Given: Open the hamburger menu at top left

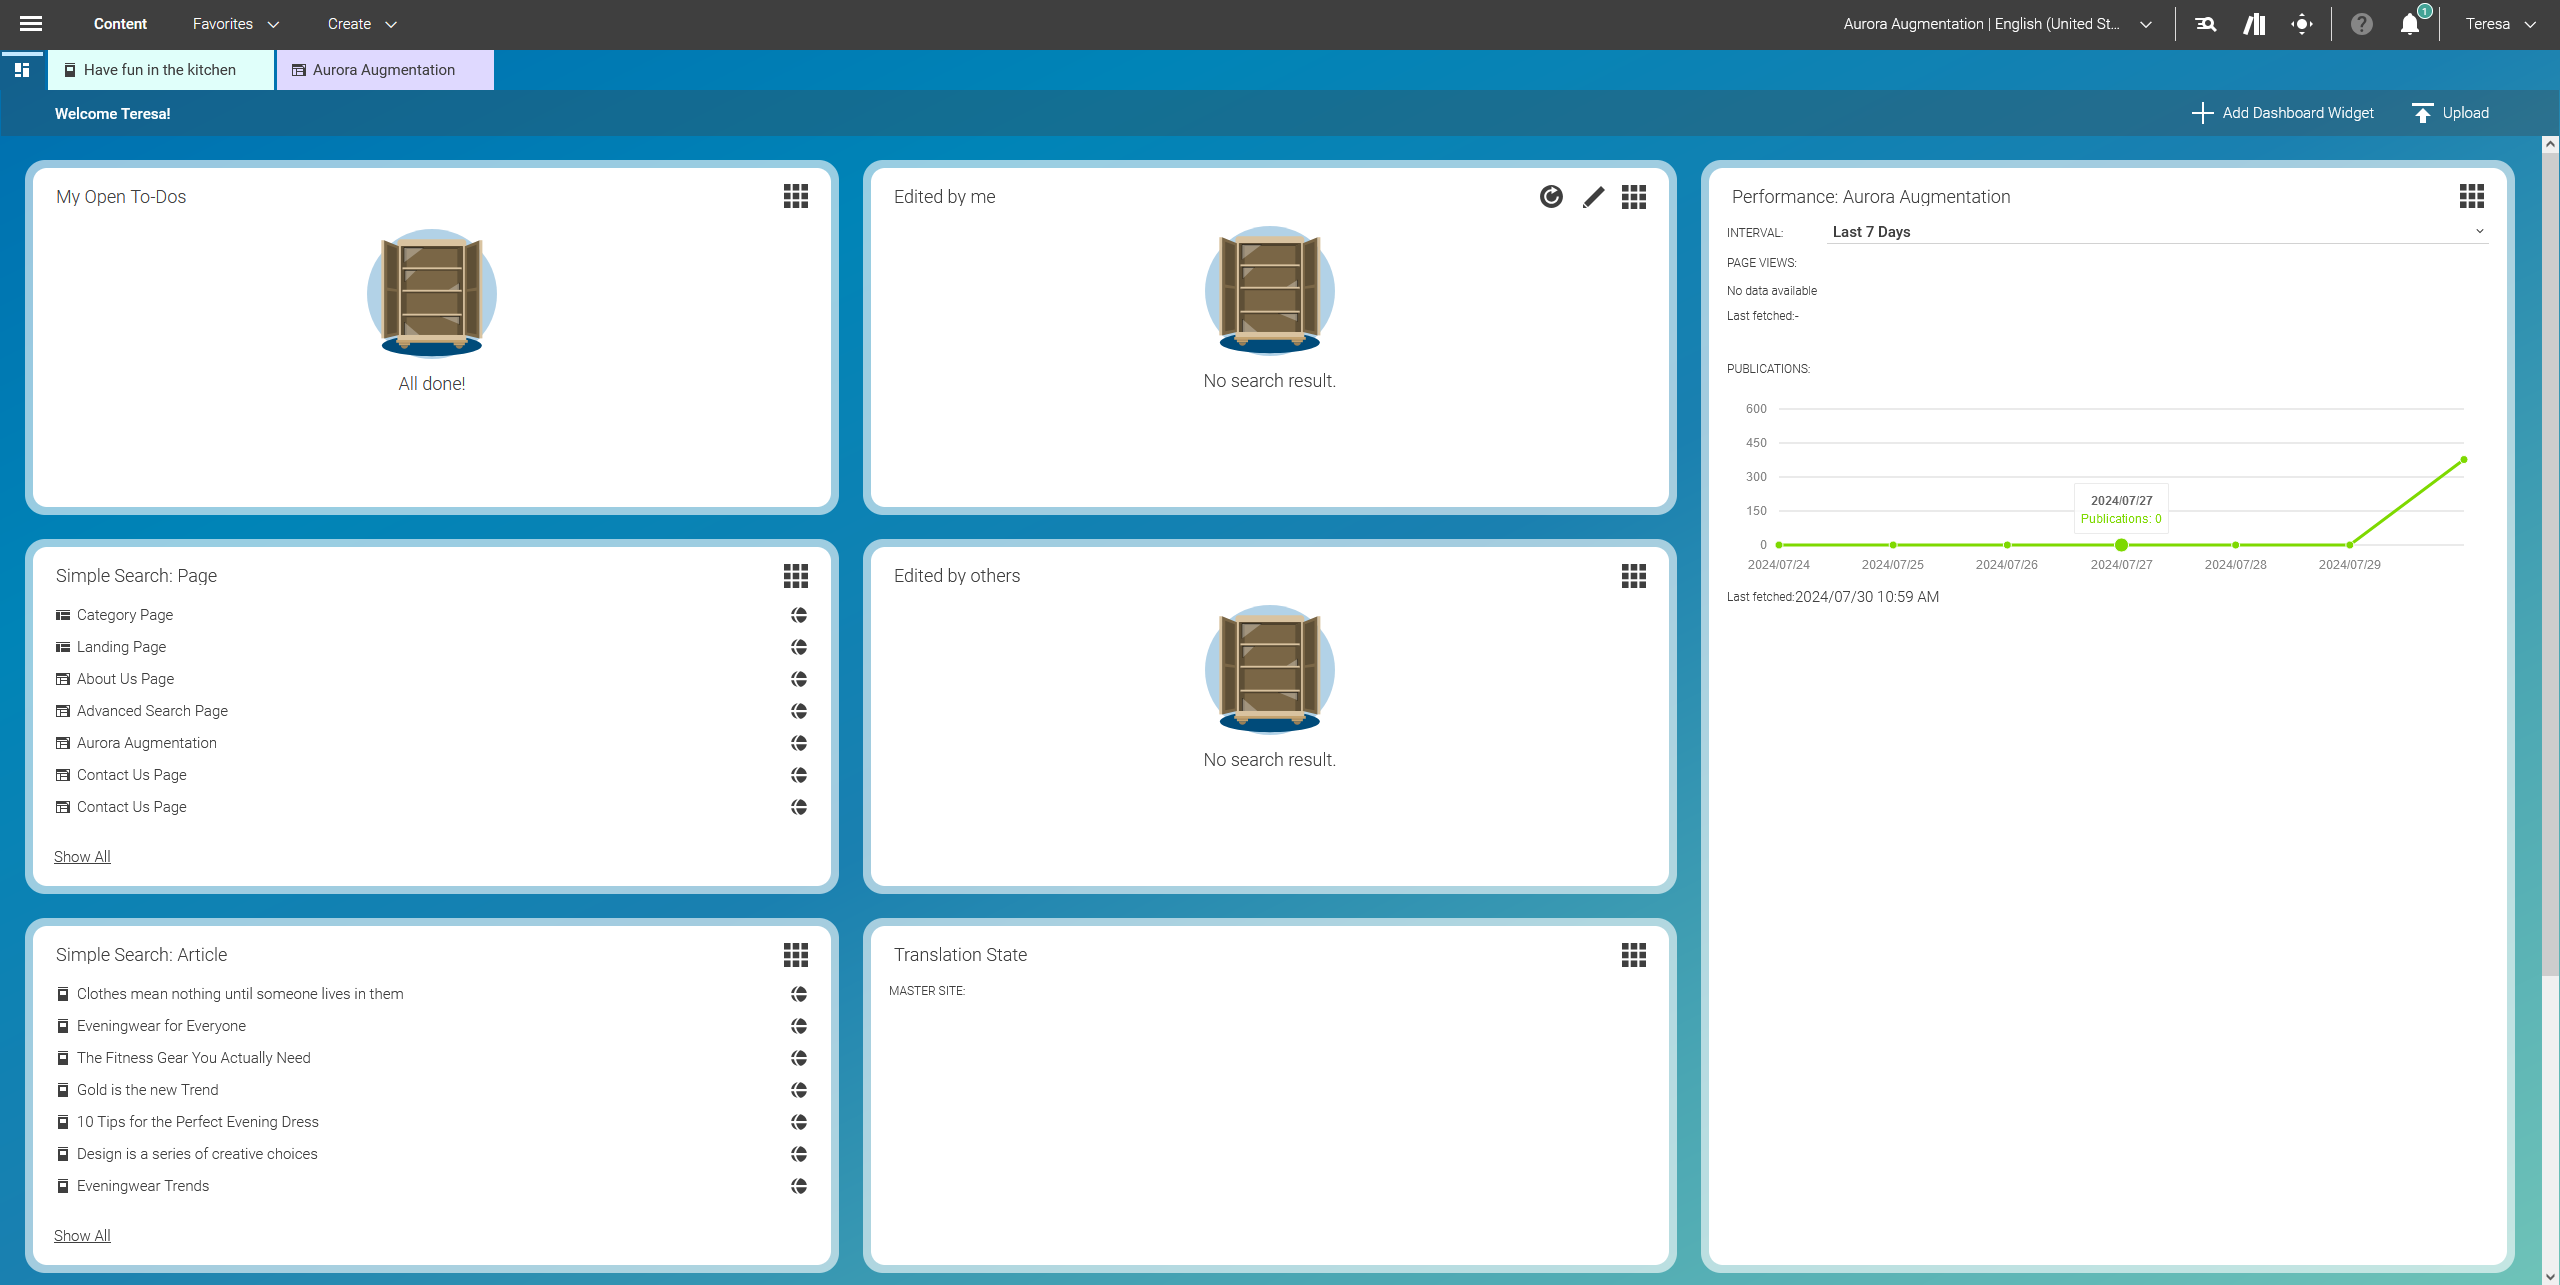Looking at the screenshot, I should tap(31, 23).
